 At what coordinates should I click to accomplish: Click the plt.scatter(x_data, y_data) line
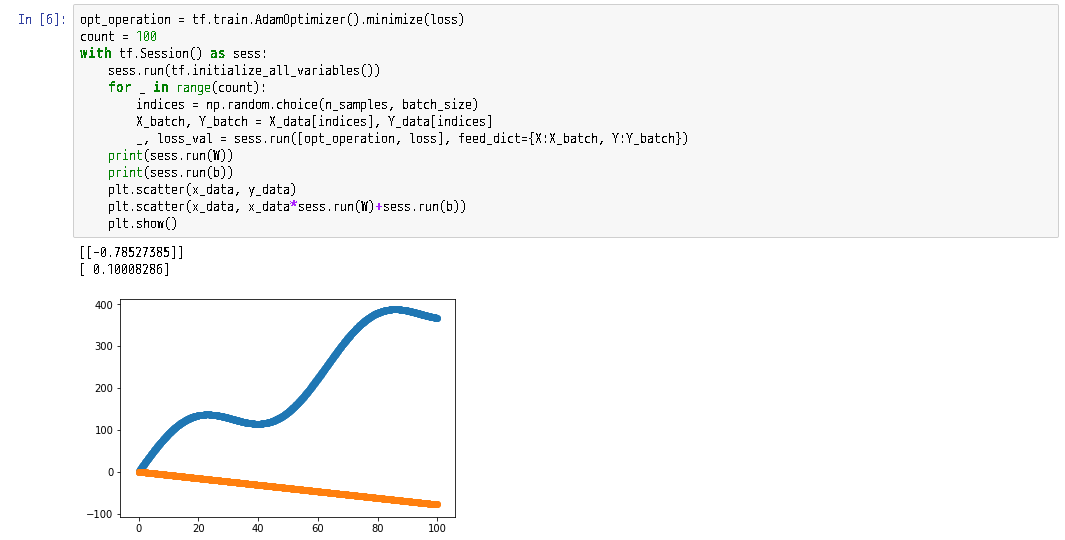click(x=202, y=189)
